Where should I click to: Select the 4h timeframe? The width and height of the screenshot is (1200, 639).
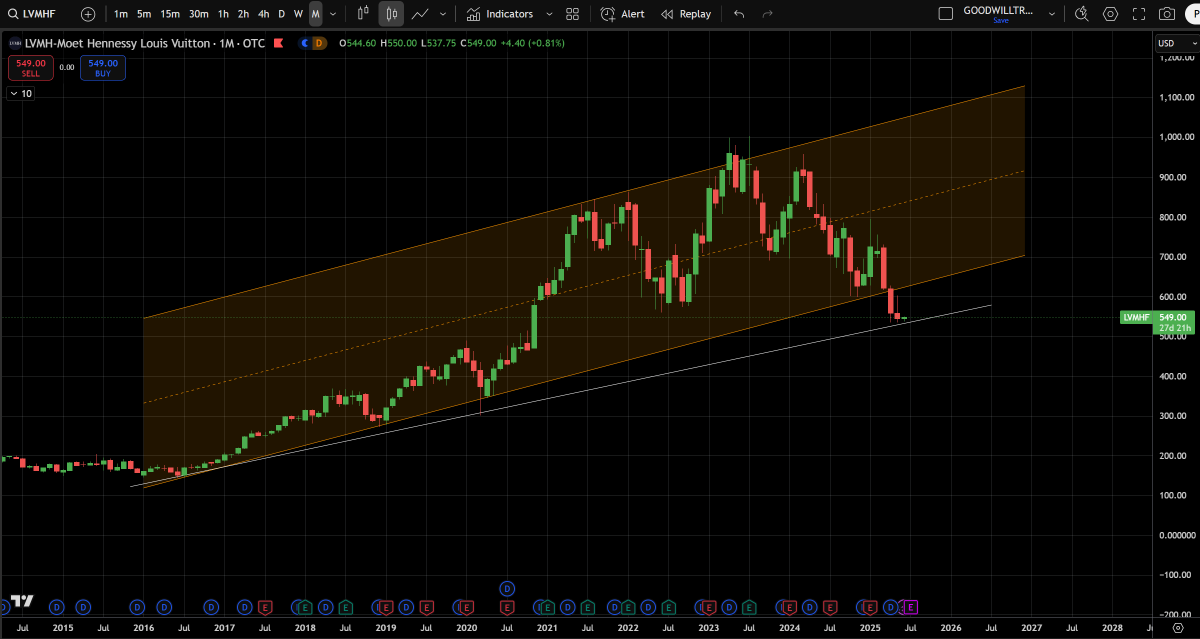pos(263,14)
